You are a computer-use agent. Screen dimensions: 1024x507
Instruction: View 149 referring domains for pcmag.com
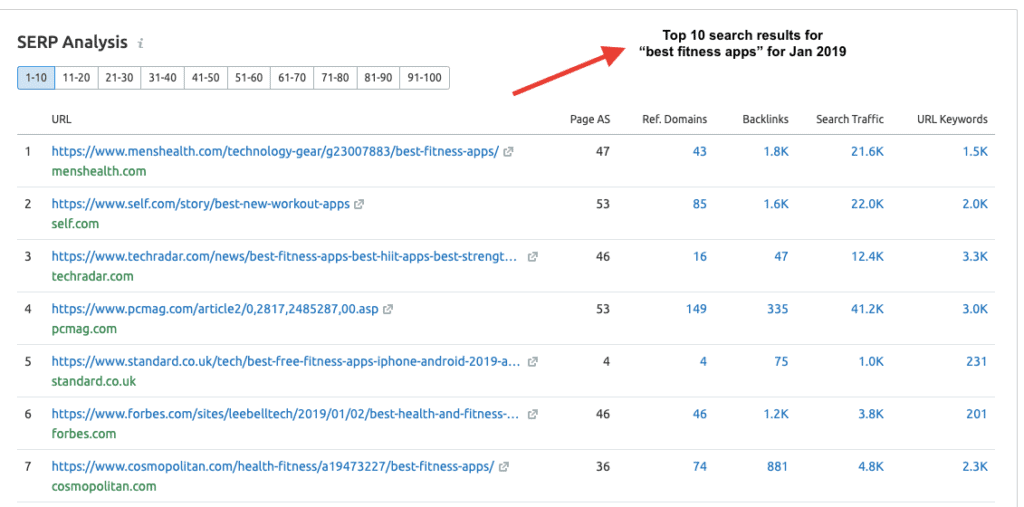pos(696,309)
